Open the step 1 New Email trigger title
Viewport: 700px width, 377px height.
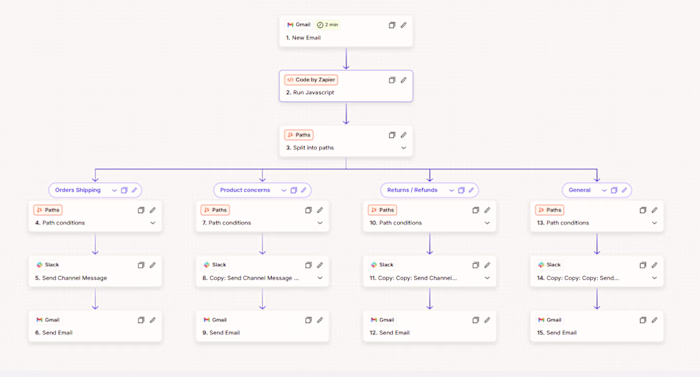(x=303, y=38)
